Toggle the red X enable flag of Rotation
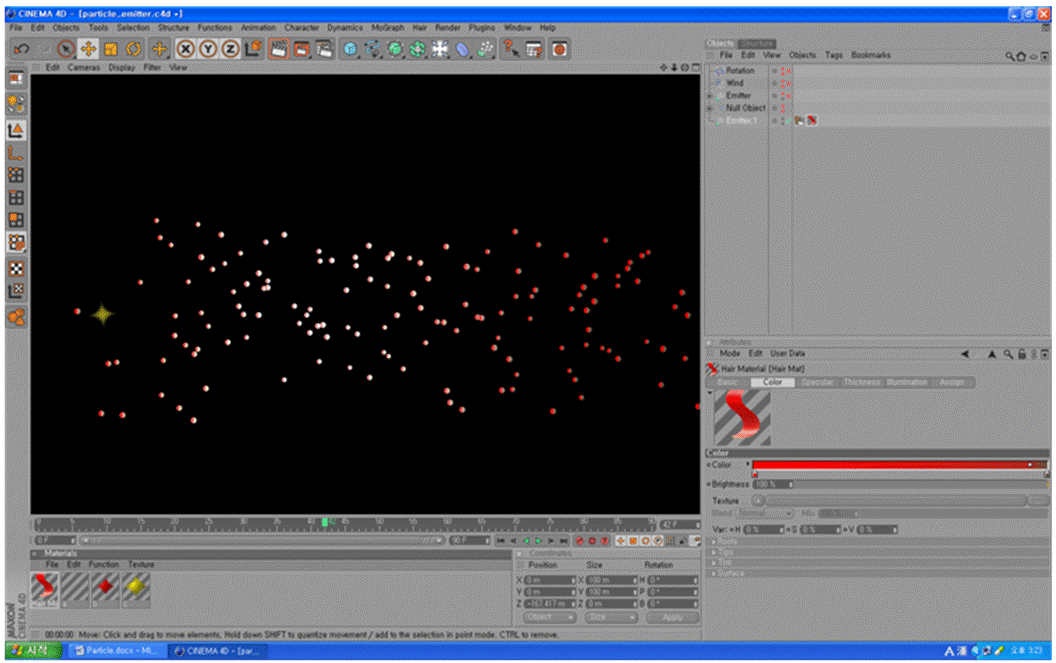The height and width of the screenshot is (663, 1056). tap(787, 71)
